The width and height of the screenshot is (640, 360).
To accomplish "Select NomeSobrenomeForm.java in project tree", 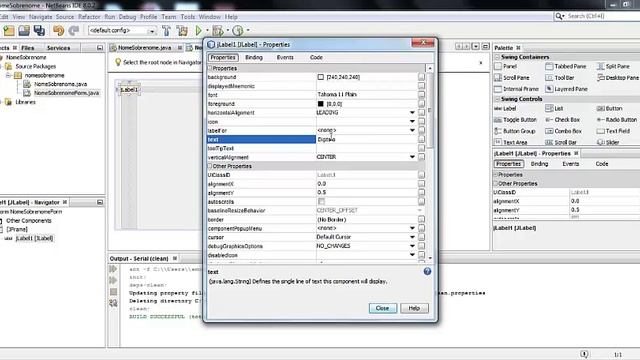I will (66, 93).
